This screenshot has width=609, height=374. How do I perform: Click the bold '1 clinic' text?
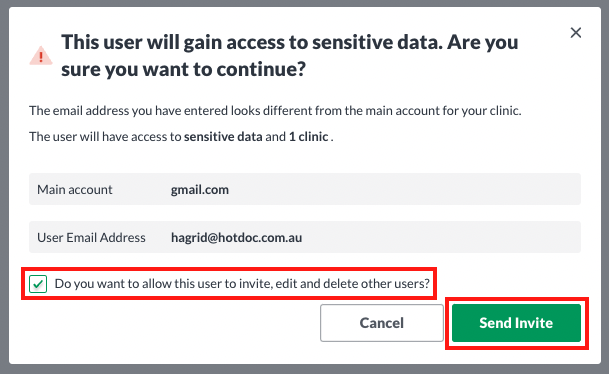(x=309, y=137)
